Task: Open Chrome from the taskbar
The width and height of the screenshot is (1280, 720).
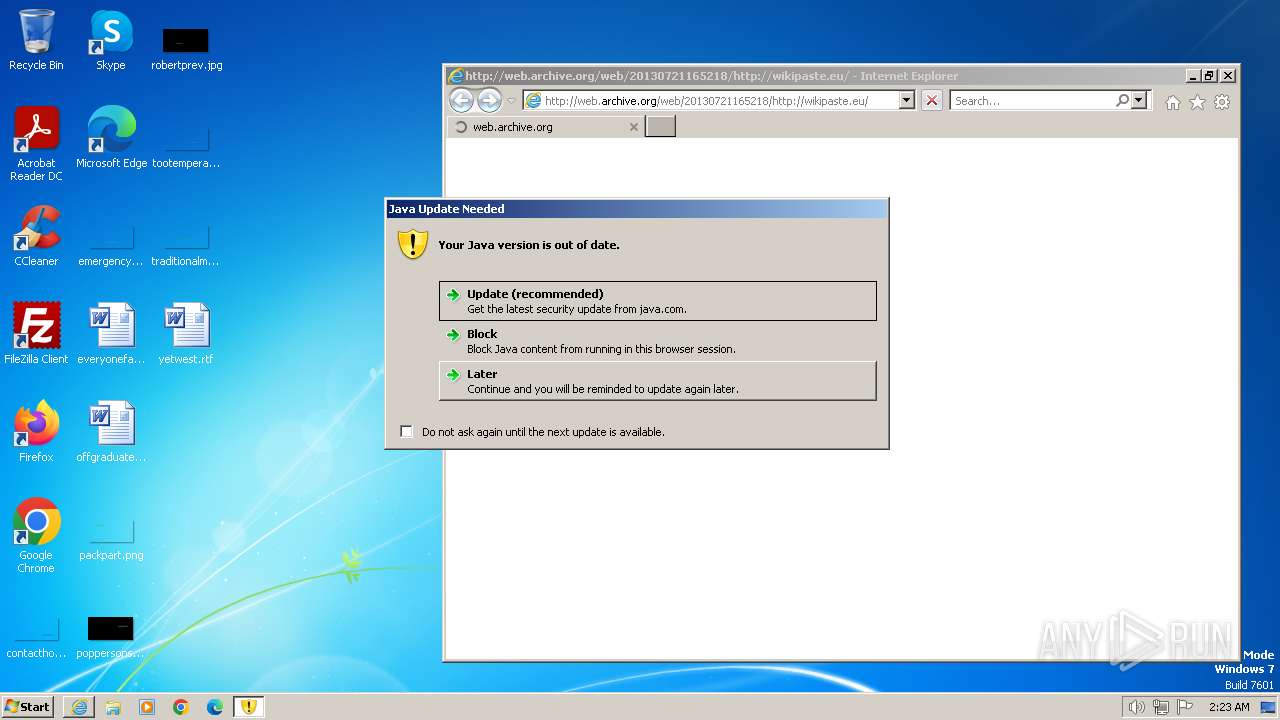Action: pyautogui.click(x=181, y=707)
